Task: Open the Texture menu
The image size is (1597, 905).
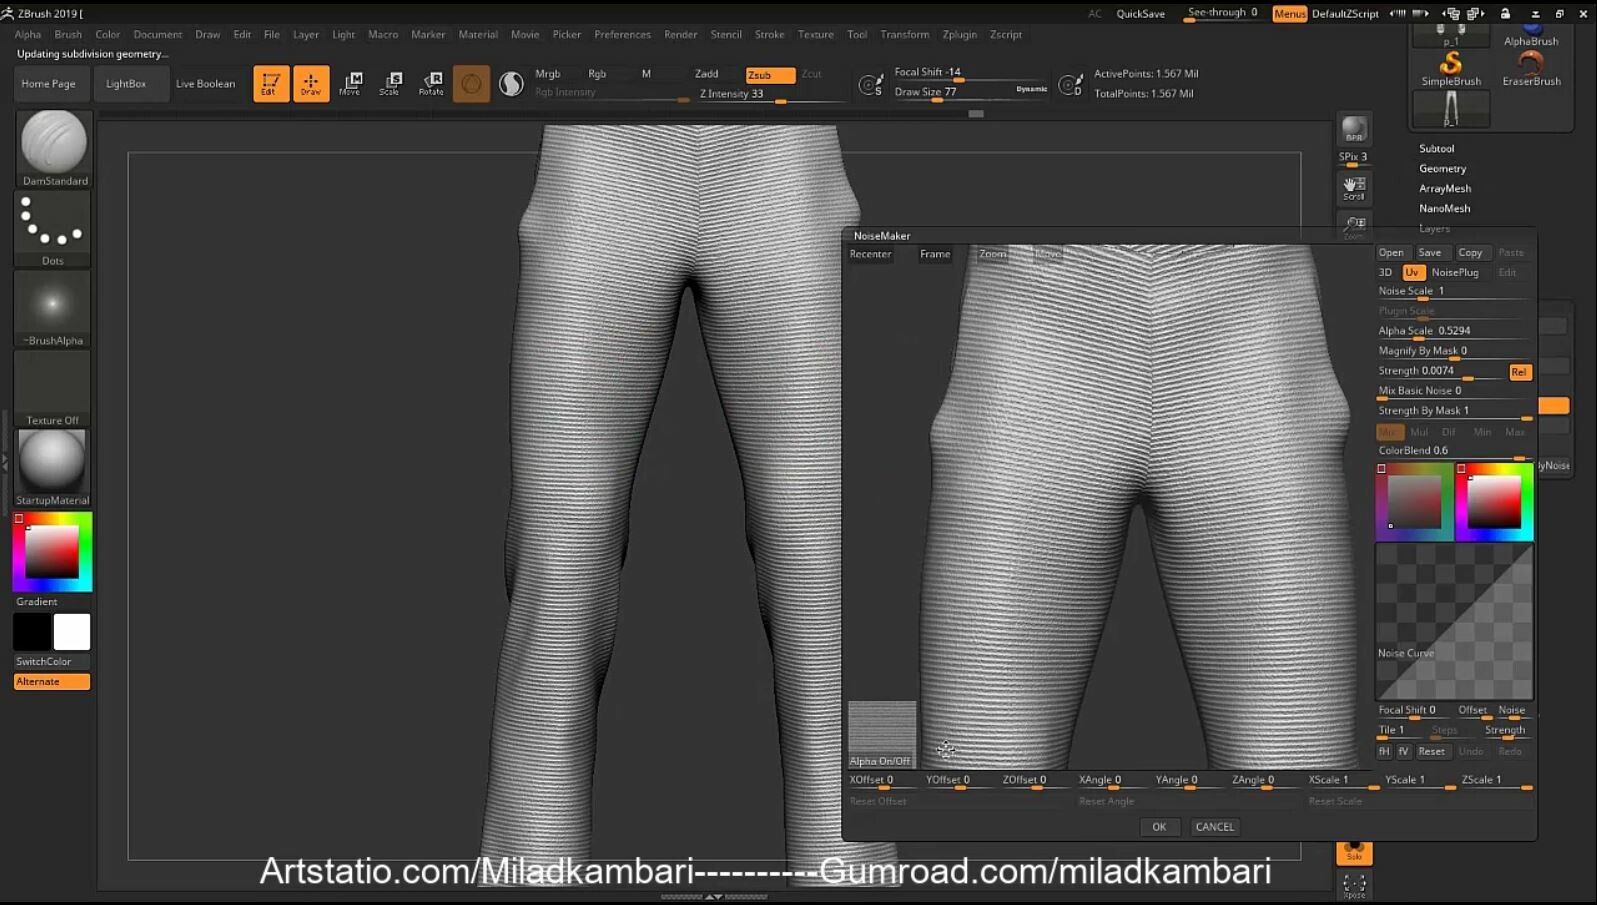Action: [815, 34]
